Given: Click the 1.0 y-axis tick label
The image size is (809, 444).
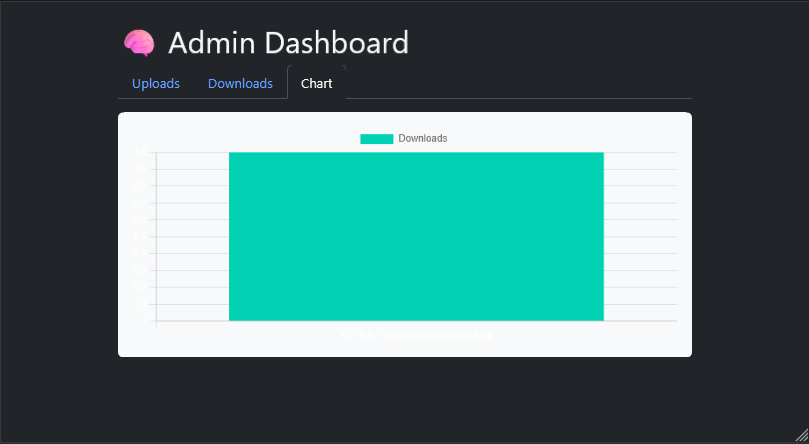Looking at the screenshot, I should tap(141, 153).
